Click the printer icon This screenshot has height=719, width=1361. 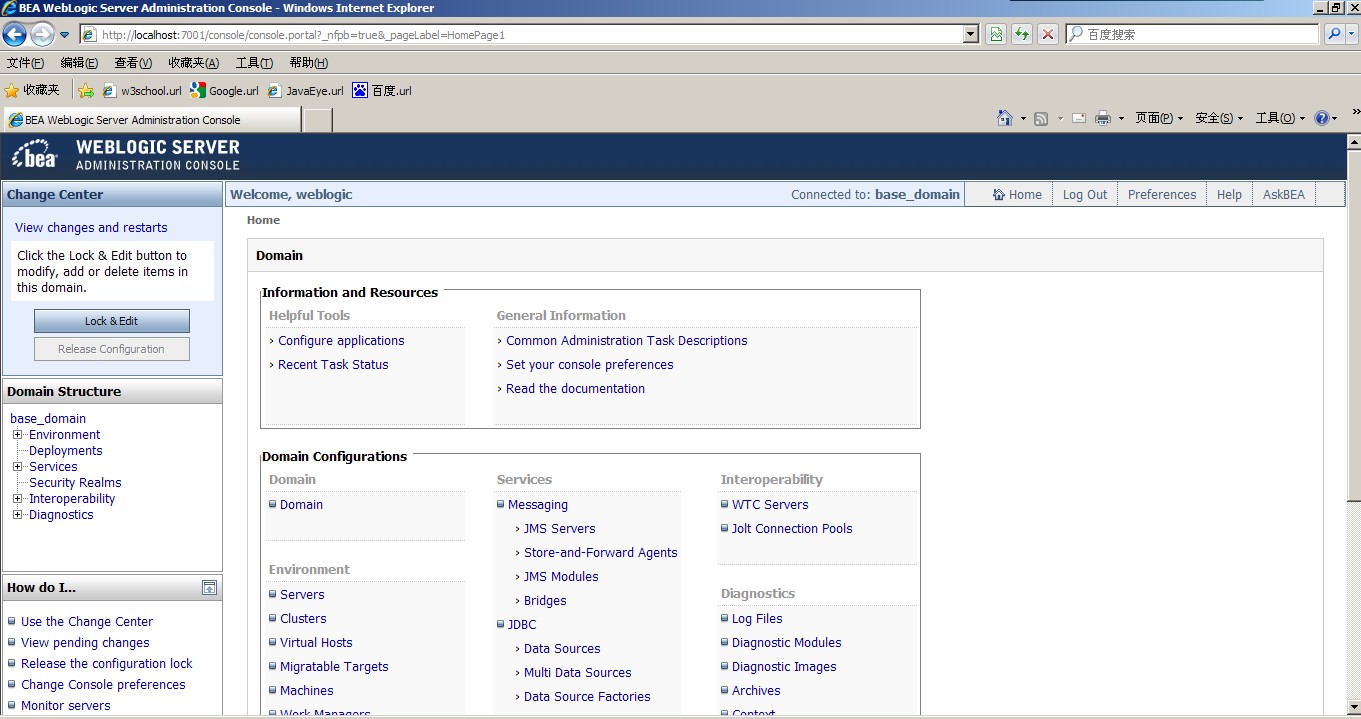click(1103, 118)
